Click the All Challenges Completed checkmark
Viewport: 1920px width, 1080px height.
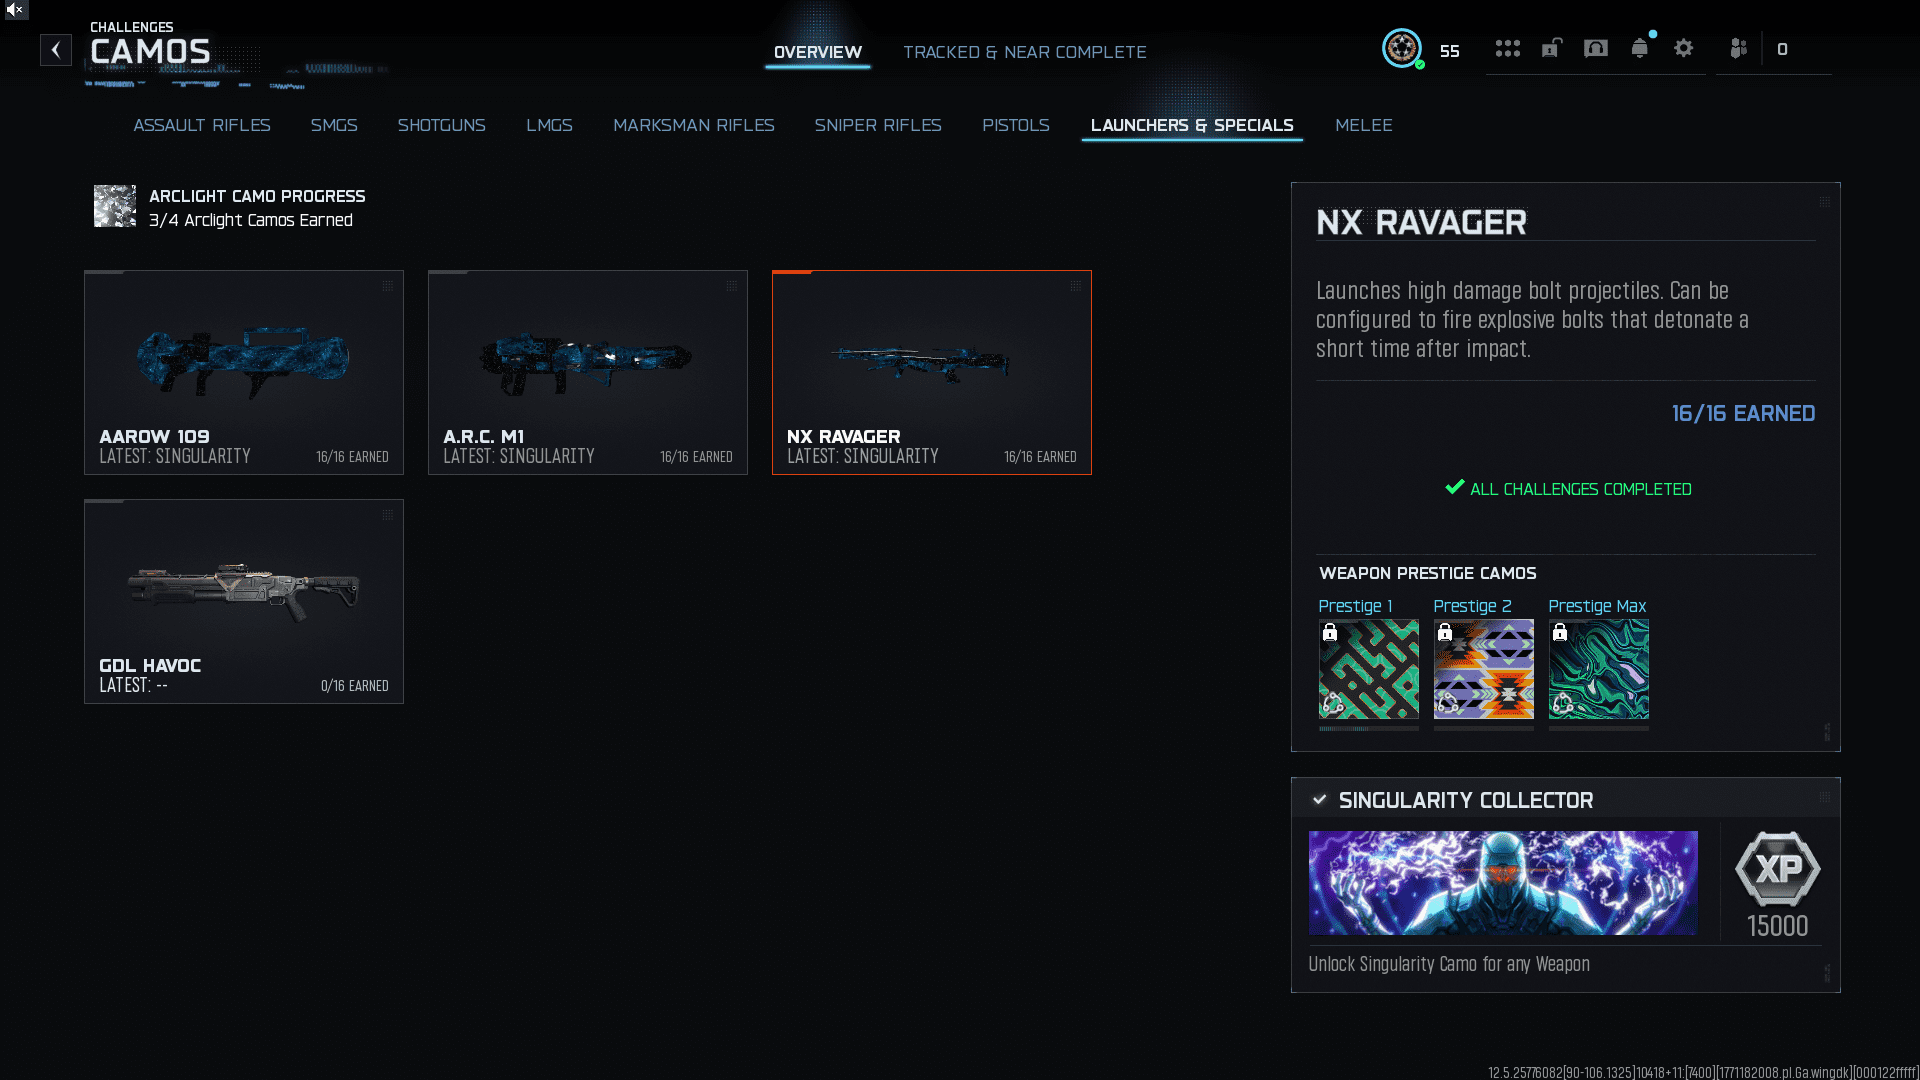(x=1454, y=488)
